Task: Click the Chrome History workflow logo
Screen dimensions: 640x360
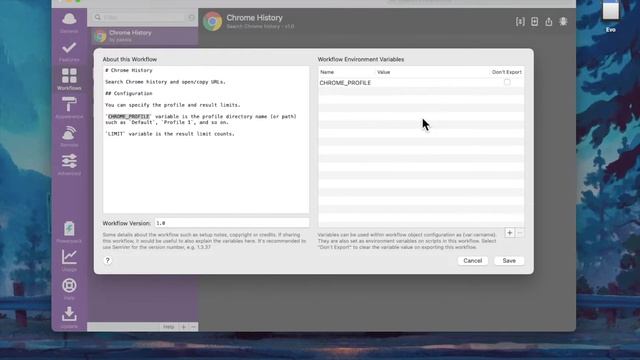Action: (212, 21)
